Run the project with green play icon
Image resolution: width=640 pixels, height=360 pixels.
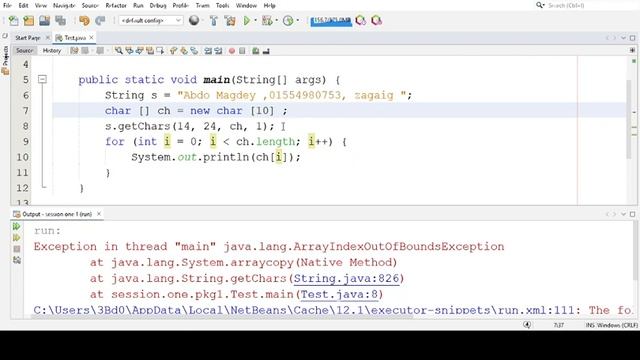click(x=247, y=20)
